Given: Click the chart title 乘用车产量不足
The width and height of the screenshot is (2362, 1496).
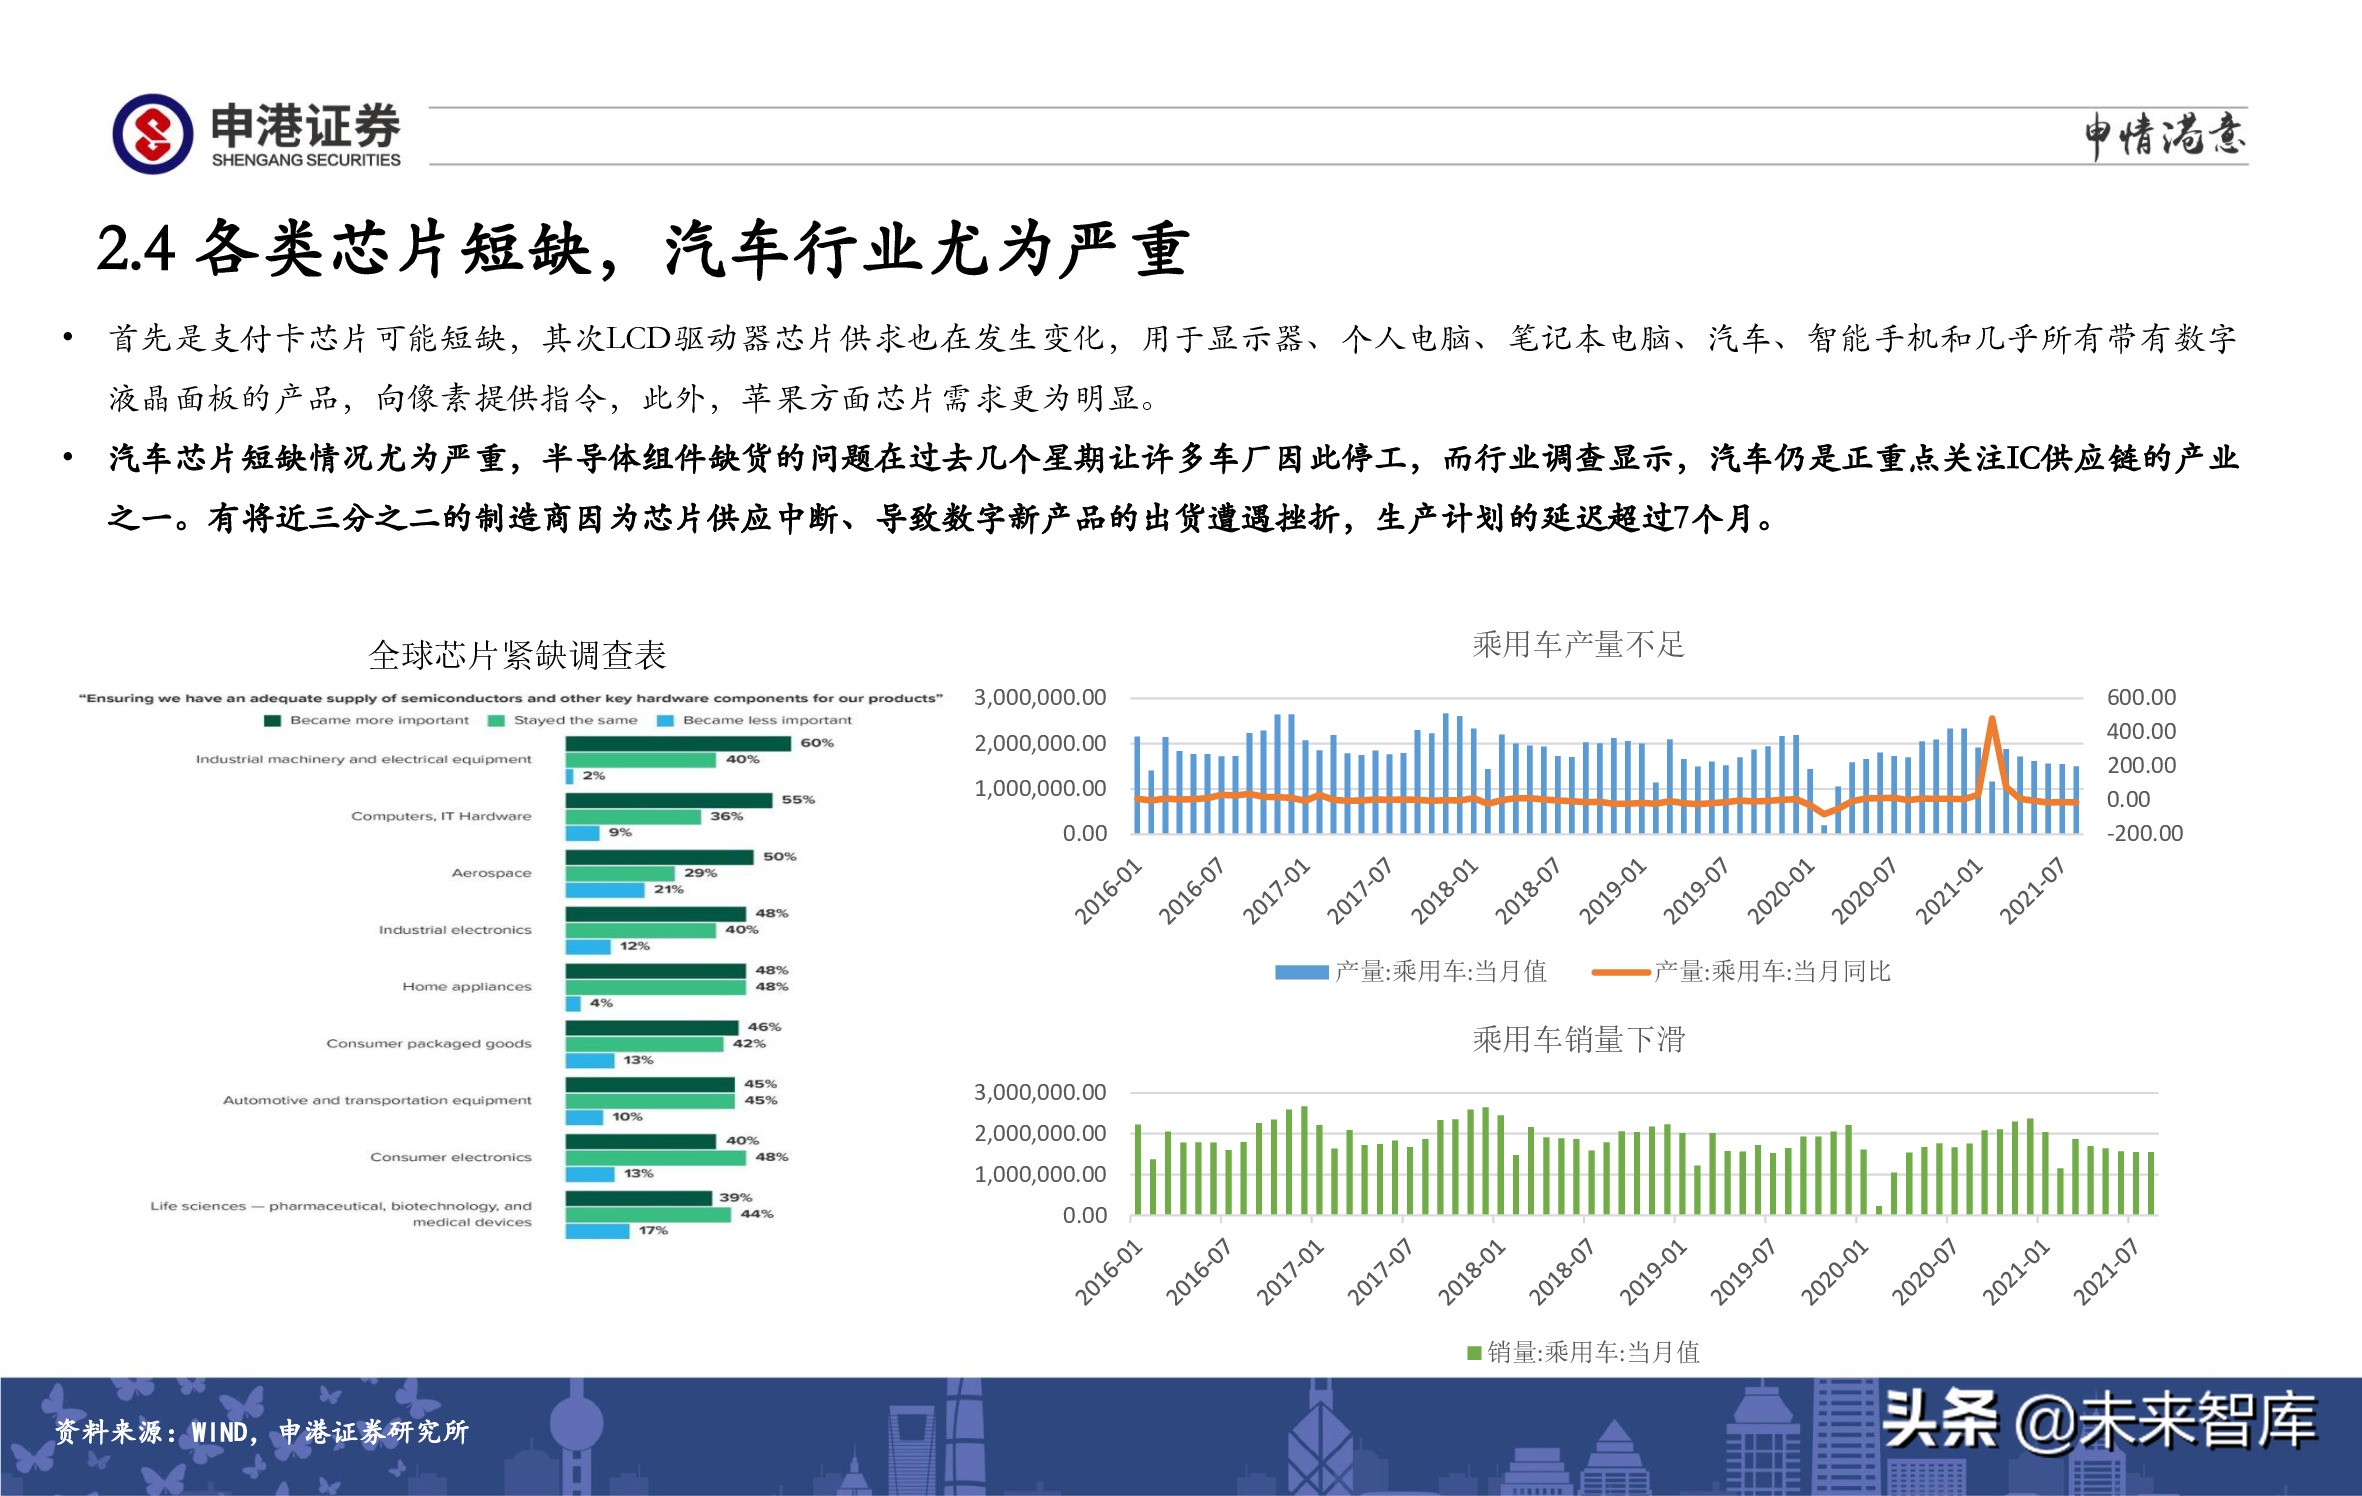Looking at the screenshot, I should pyautogui.click(x=1578, y=644).
